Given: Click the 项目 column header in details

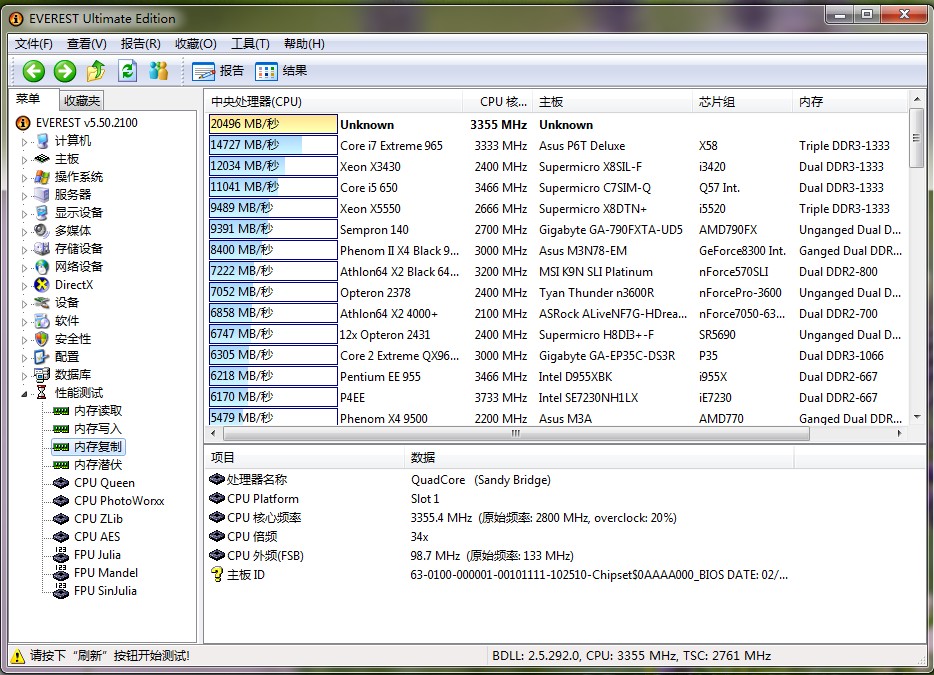Looking at the screenshot, I should [304, 458].
